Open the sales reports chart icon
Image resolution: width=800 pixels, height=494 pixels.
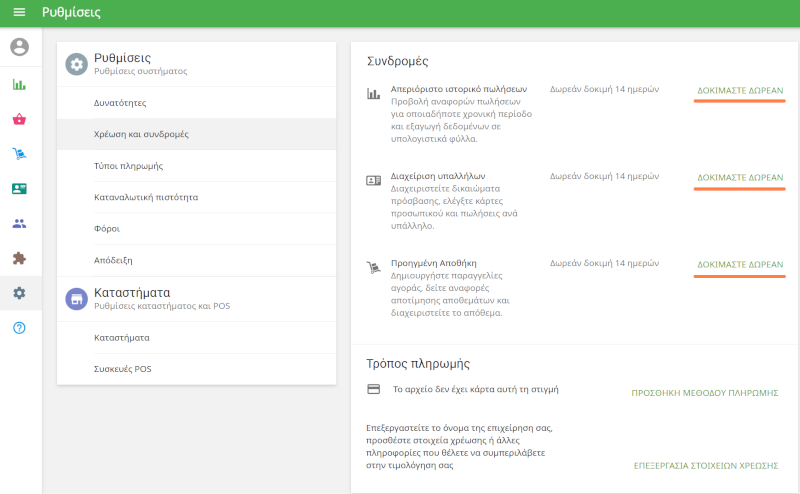click(20, 85)
